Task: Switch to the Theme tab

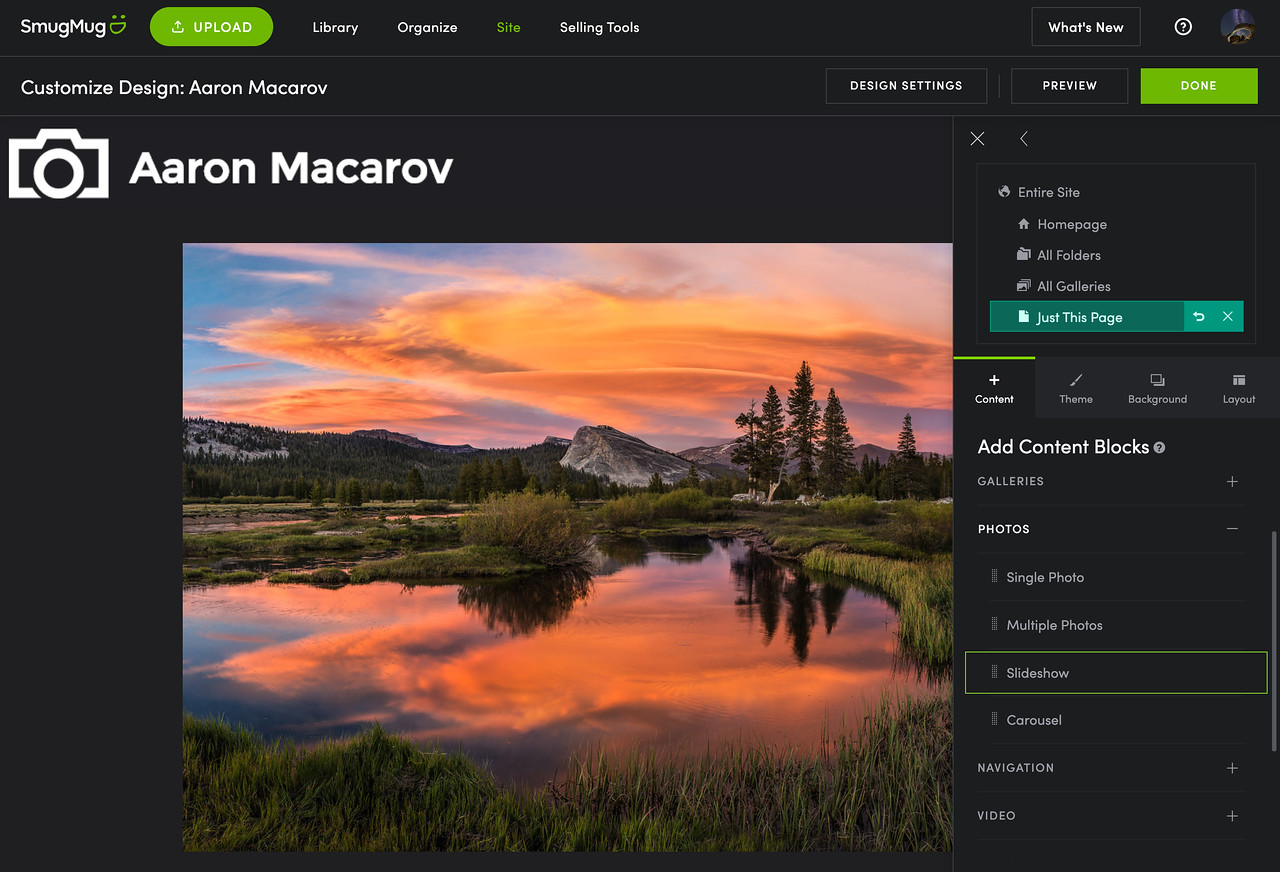Action: coord(1076,388)
